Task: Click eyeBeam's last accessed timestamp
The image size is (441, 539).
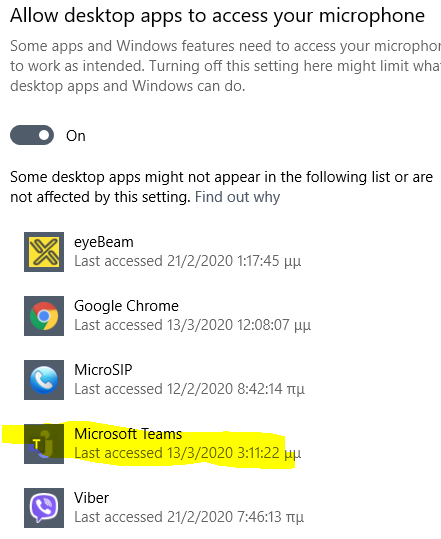Action: tap(188, 261)
